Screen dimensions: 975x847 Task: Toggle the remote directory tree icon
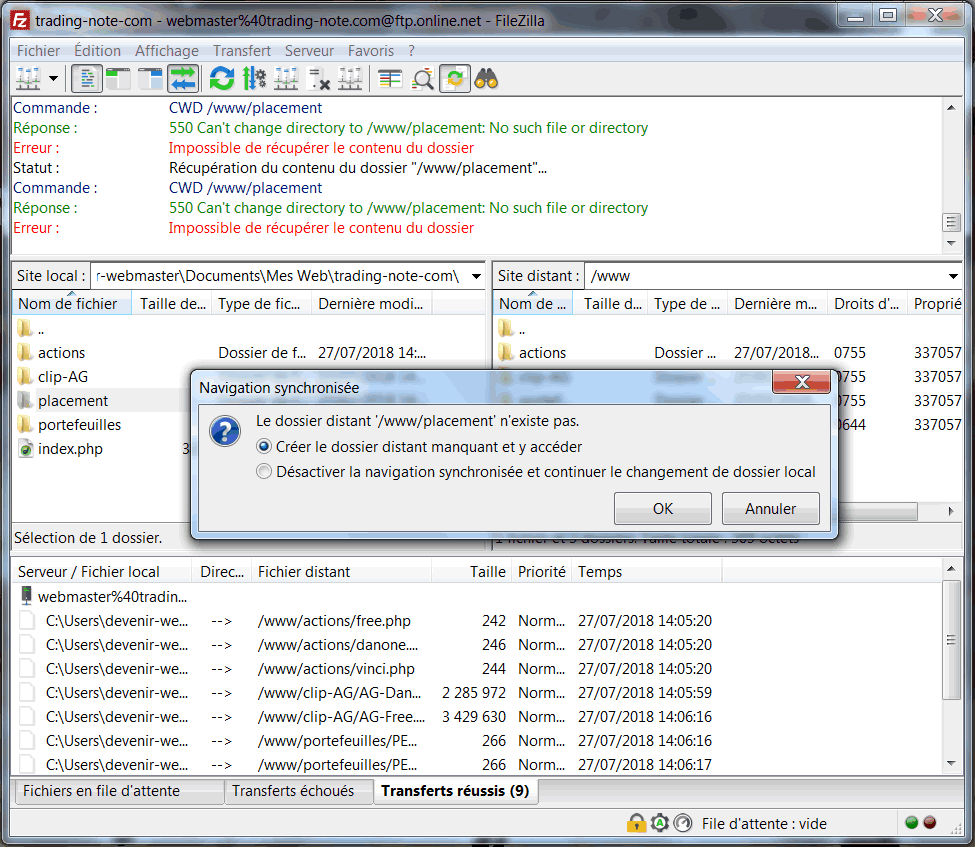coord(150,79)
